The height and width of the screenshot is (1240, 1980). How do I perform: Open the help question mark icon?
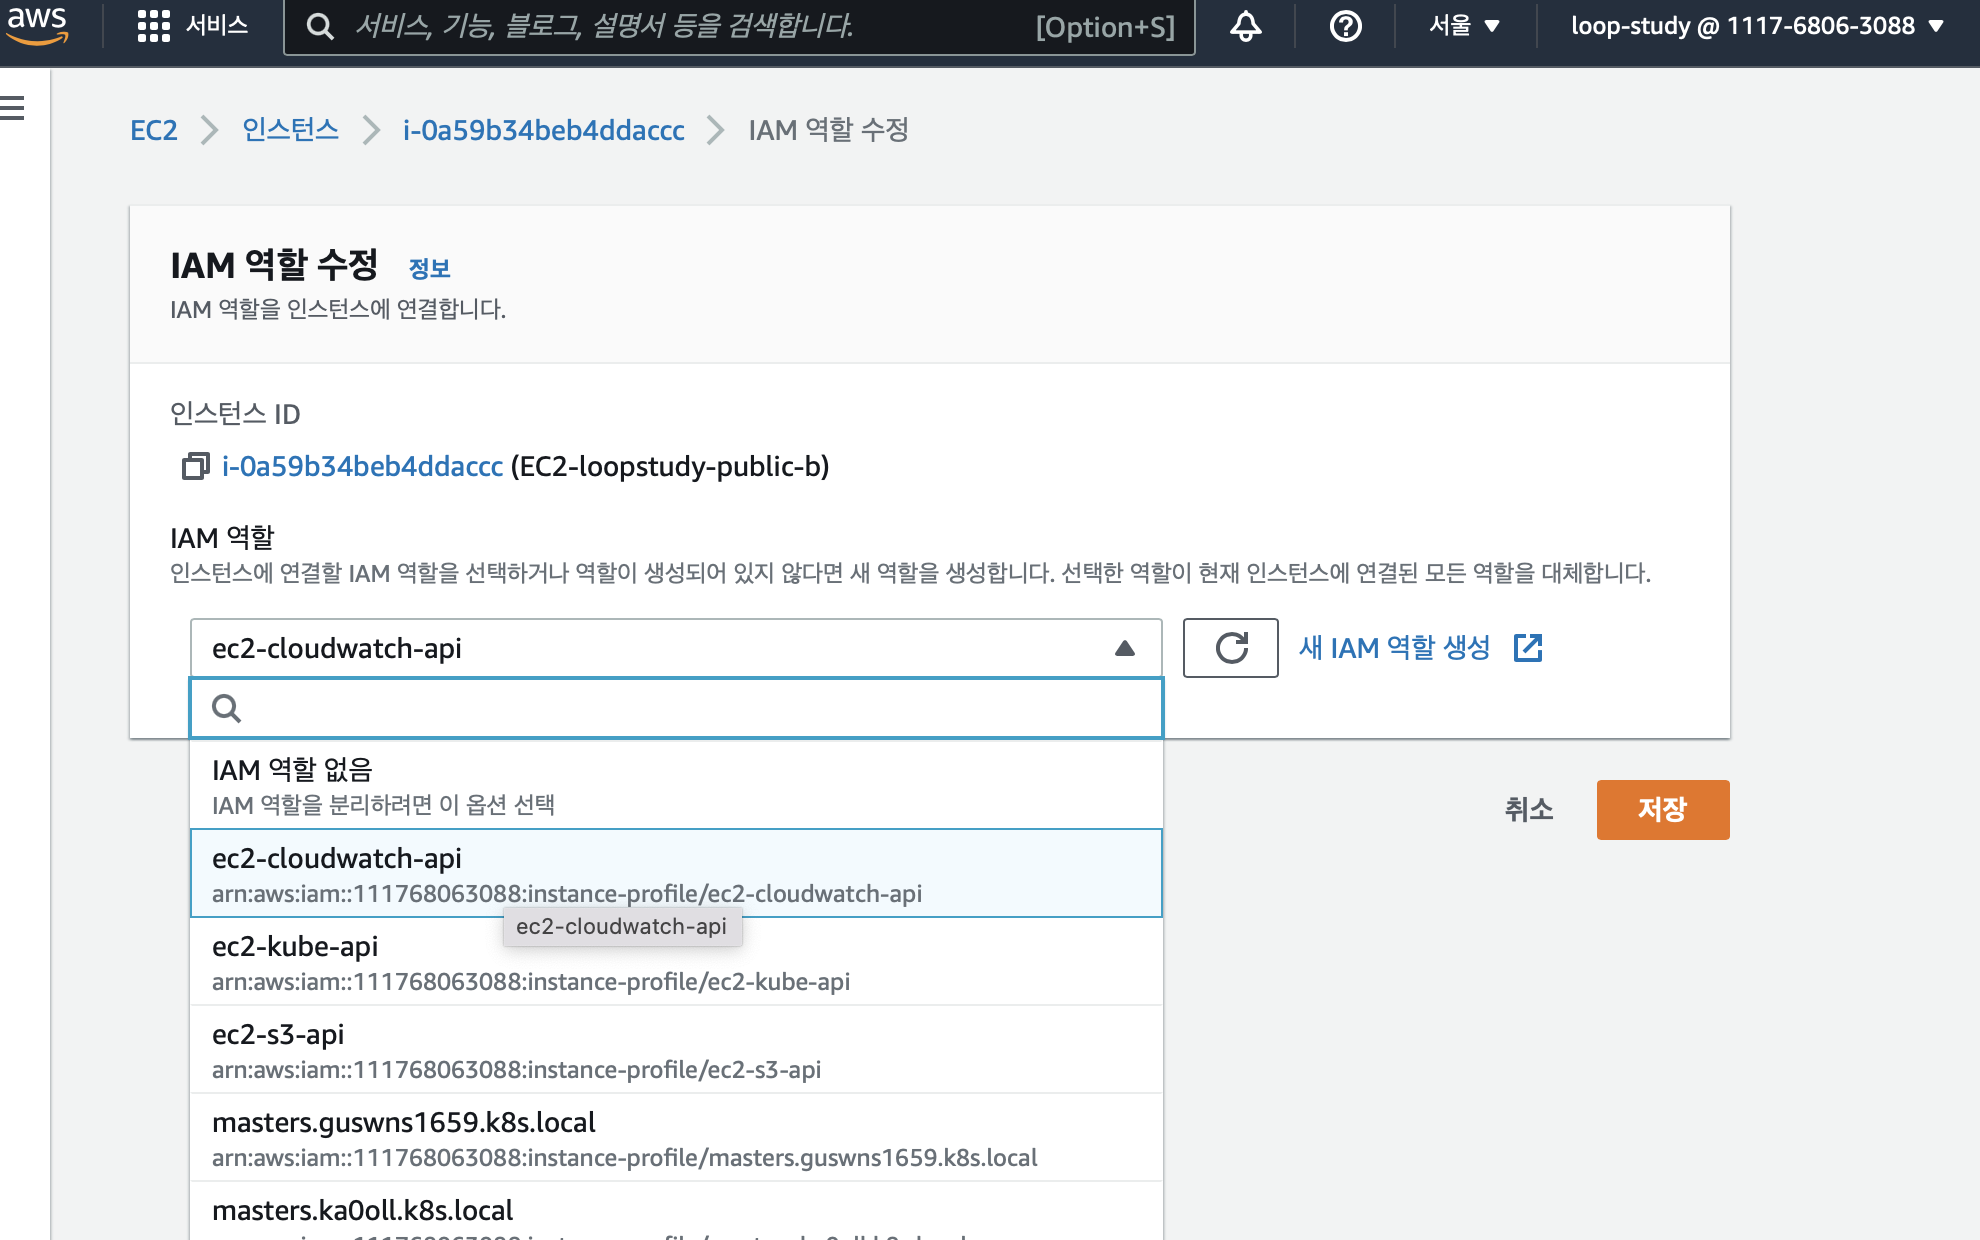point(1345,26)
